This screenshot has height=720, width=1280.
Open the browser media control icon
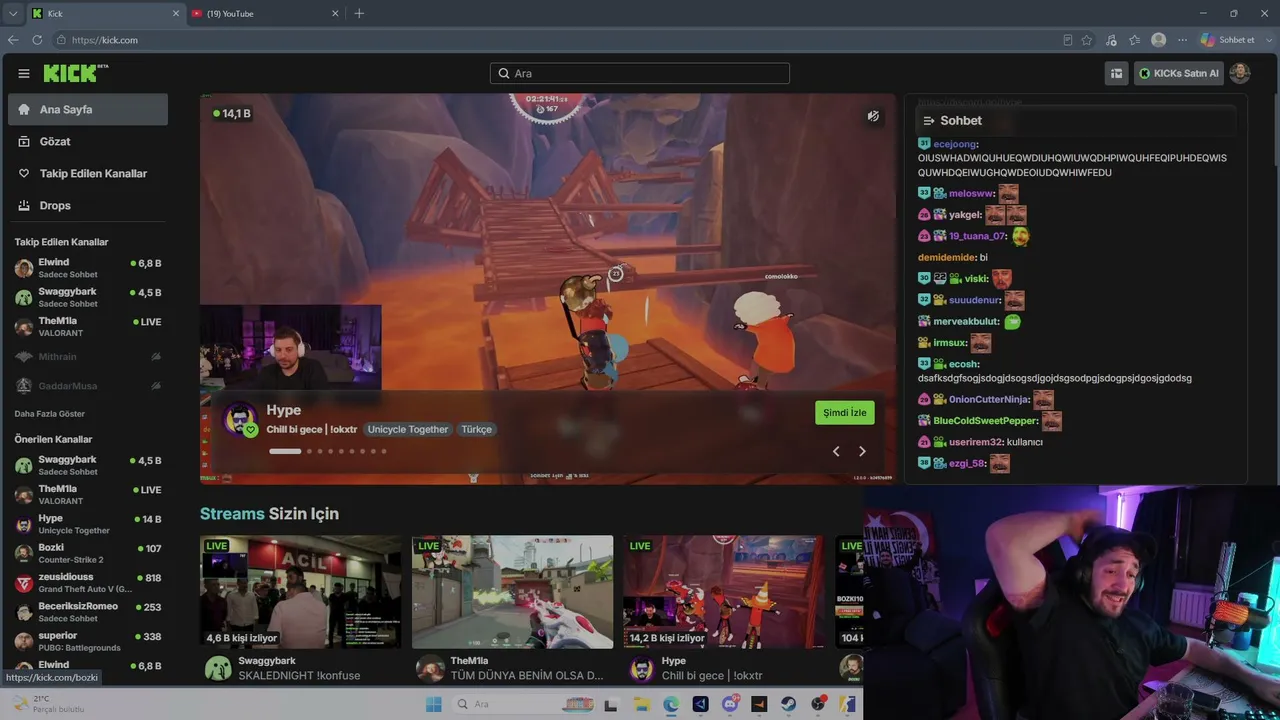[1111, 40]
